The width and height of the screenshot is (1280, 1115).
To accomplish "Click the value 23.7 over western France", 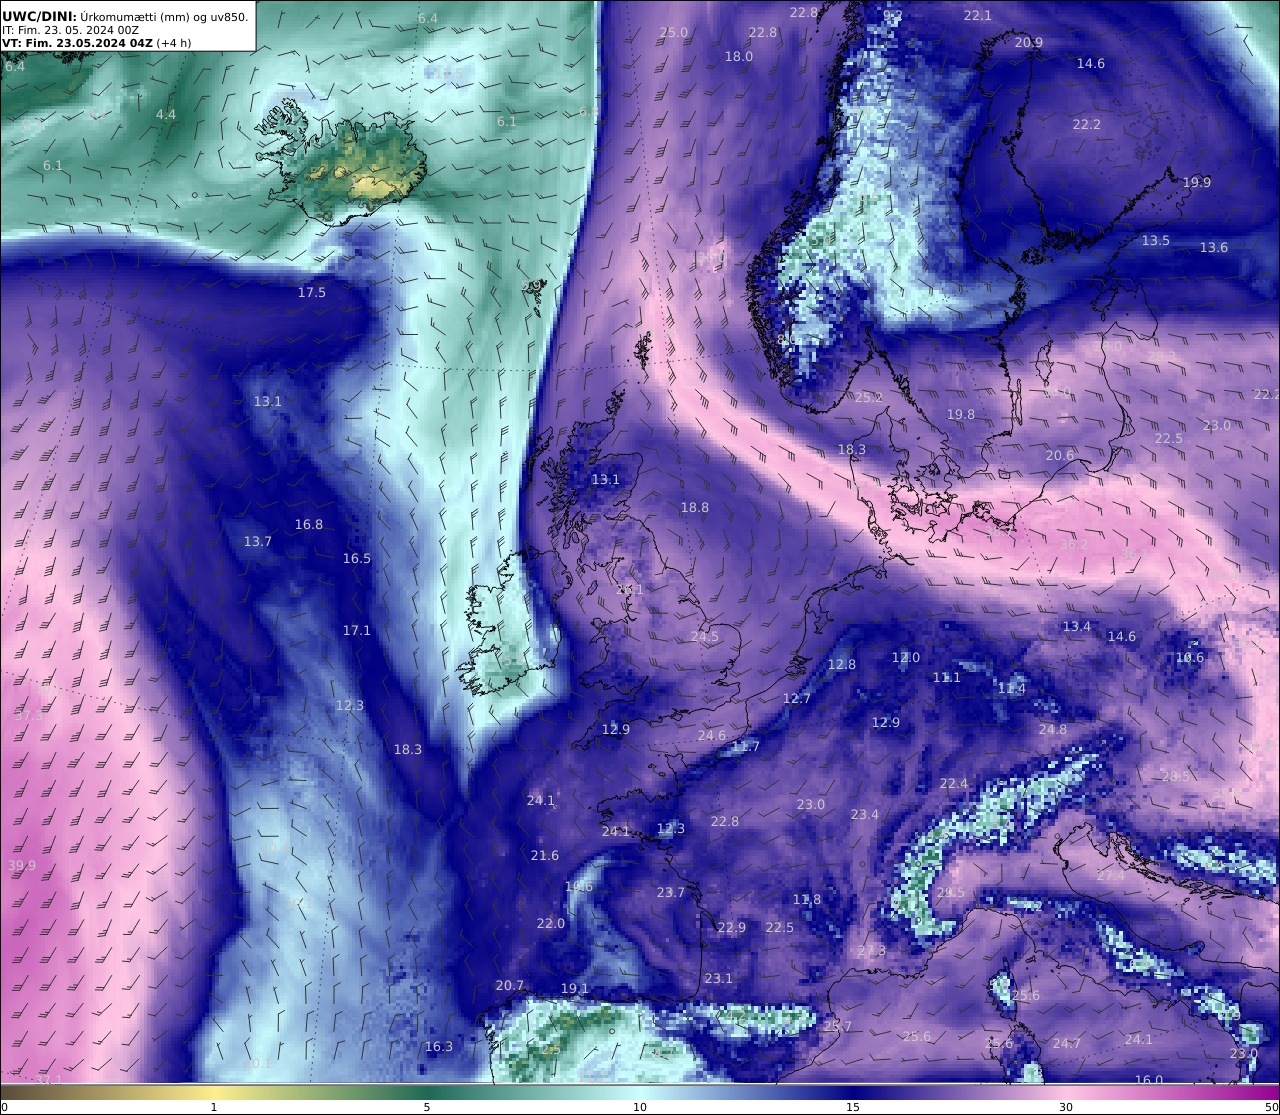I will tap(671, 892).
